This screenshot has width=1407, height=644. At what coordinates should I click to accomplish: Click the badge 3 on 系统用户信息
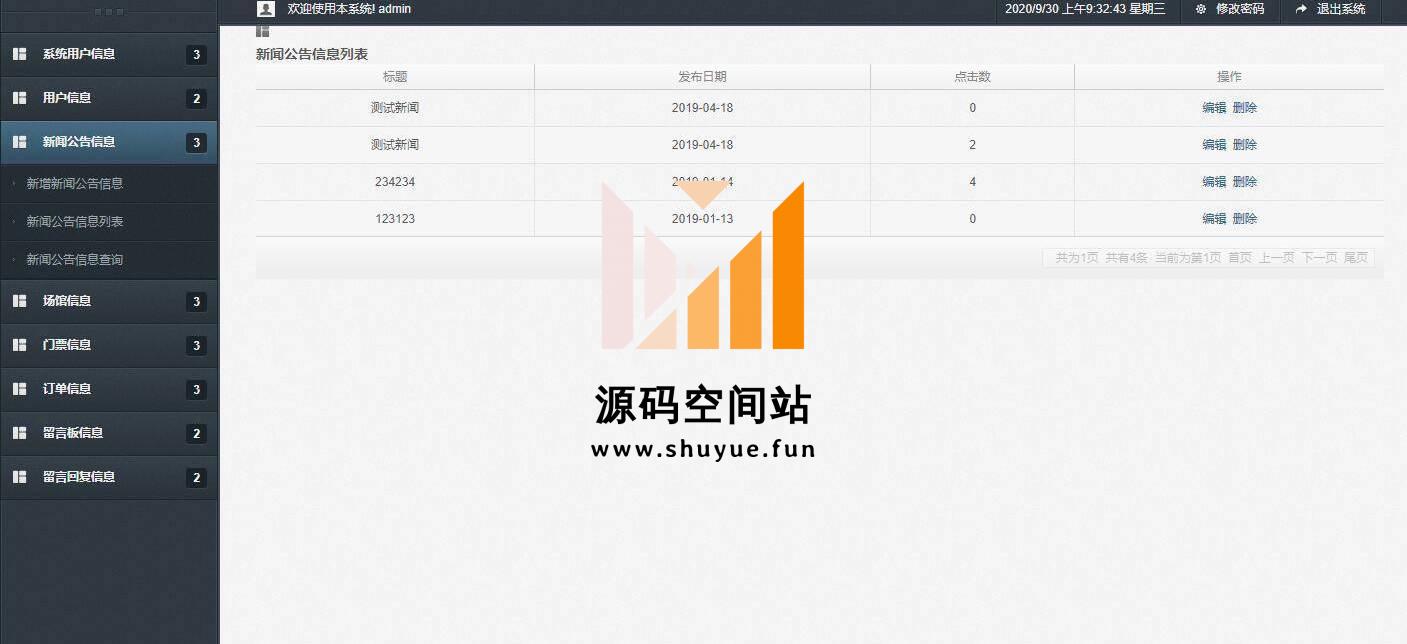point(196,55)
